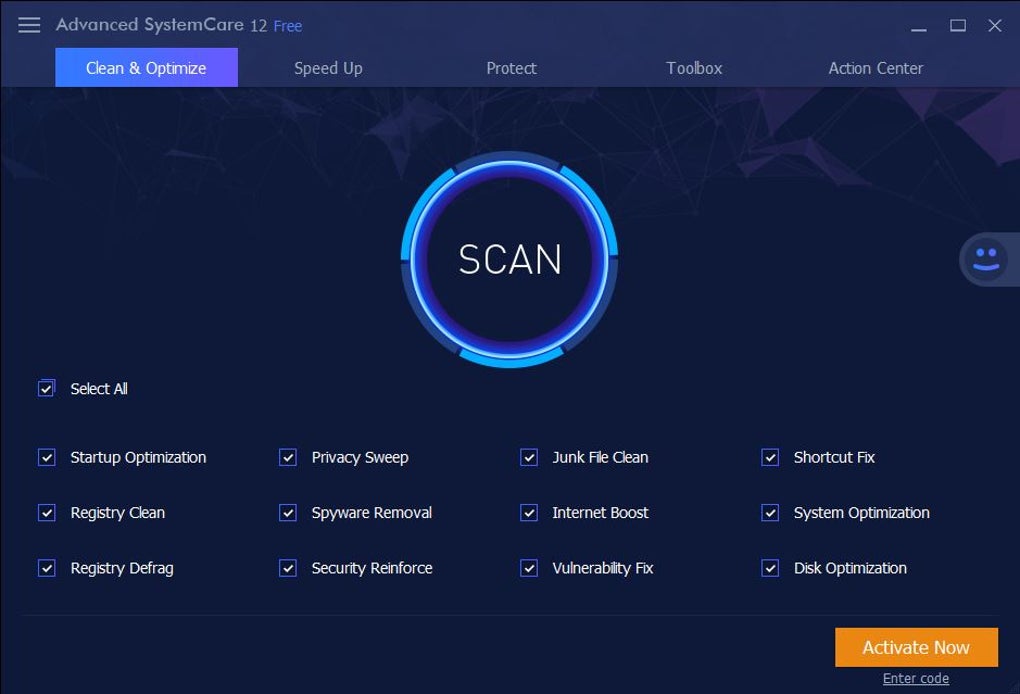Toggle Security Reinforce checkbox
This screenshot has width=1020, height=694.
point(288,568)
